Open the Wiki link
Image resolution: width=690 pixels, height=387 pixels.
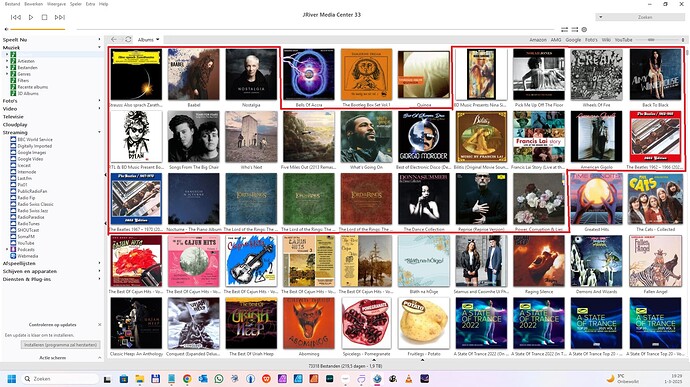click(606, 40)
